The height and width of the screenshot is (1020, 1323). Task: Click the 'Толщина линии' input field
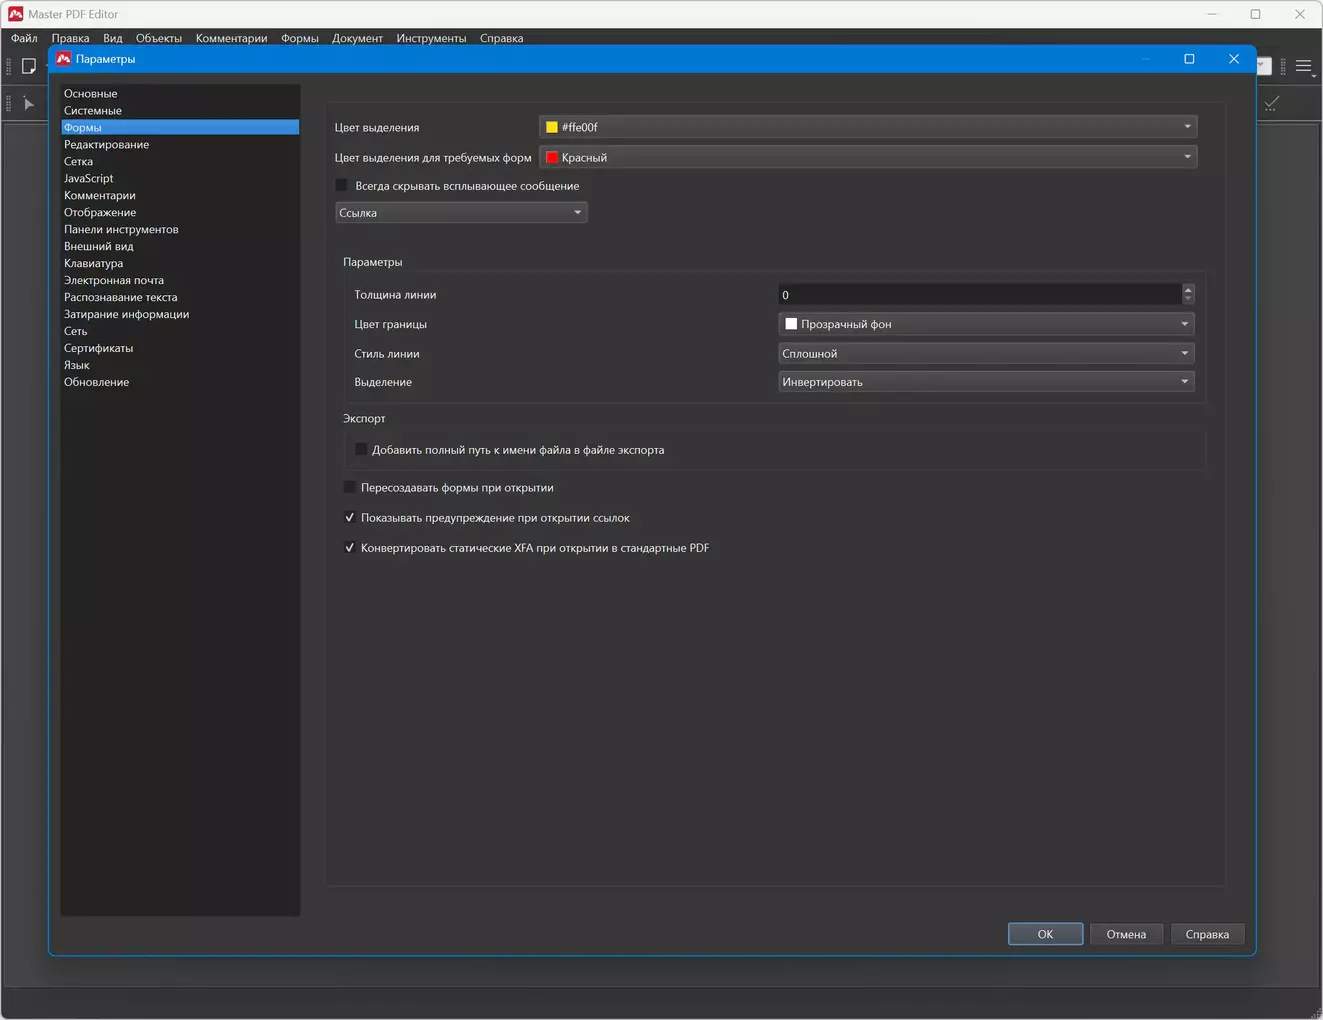pos(978,295)
